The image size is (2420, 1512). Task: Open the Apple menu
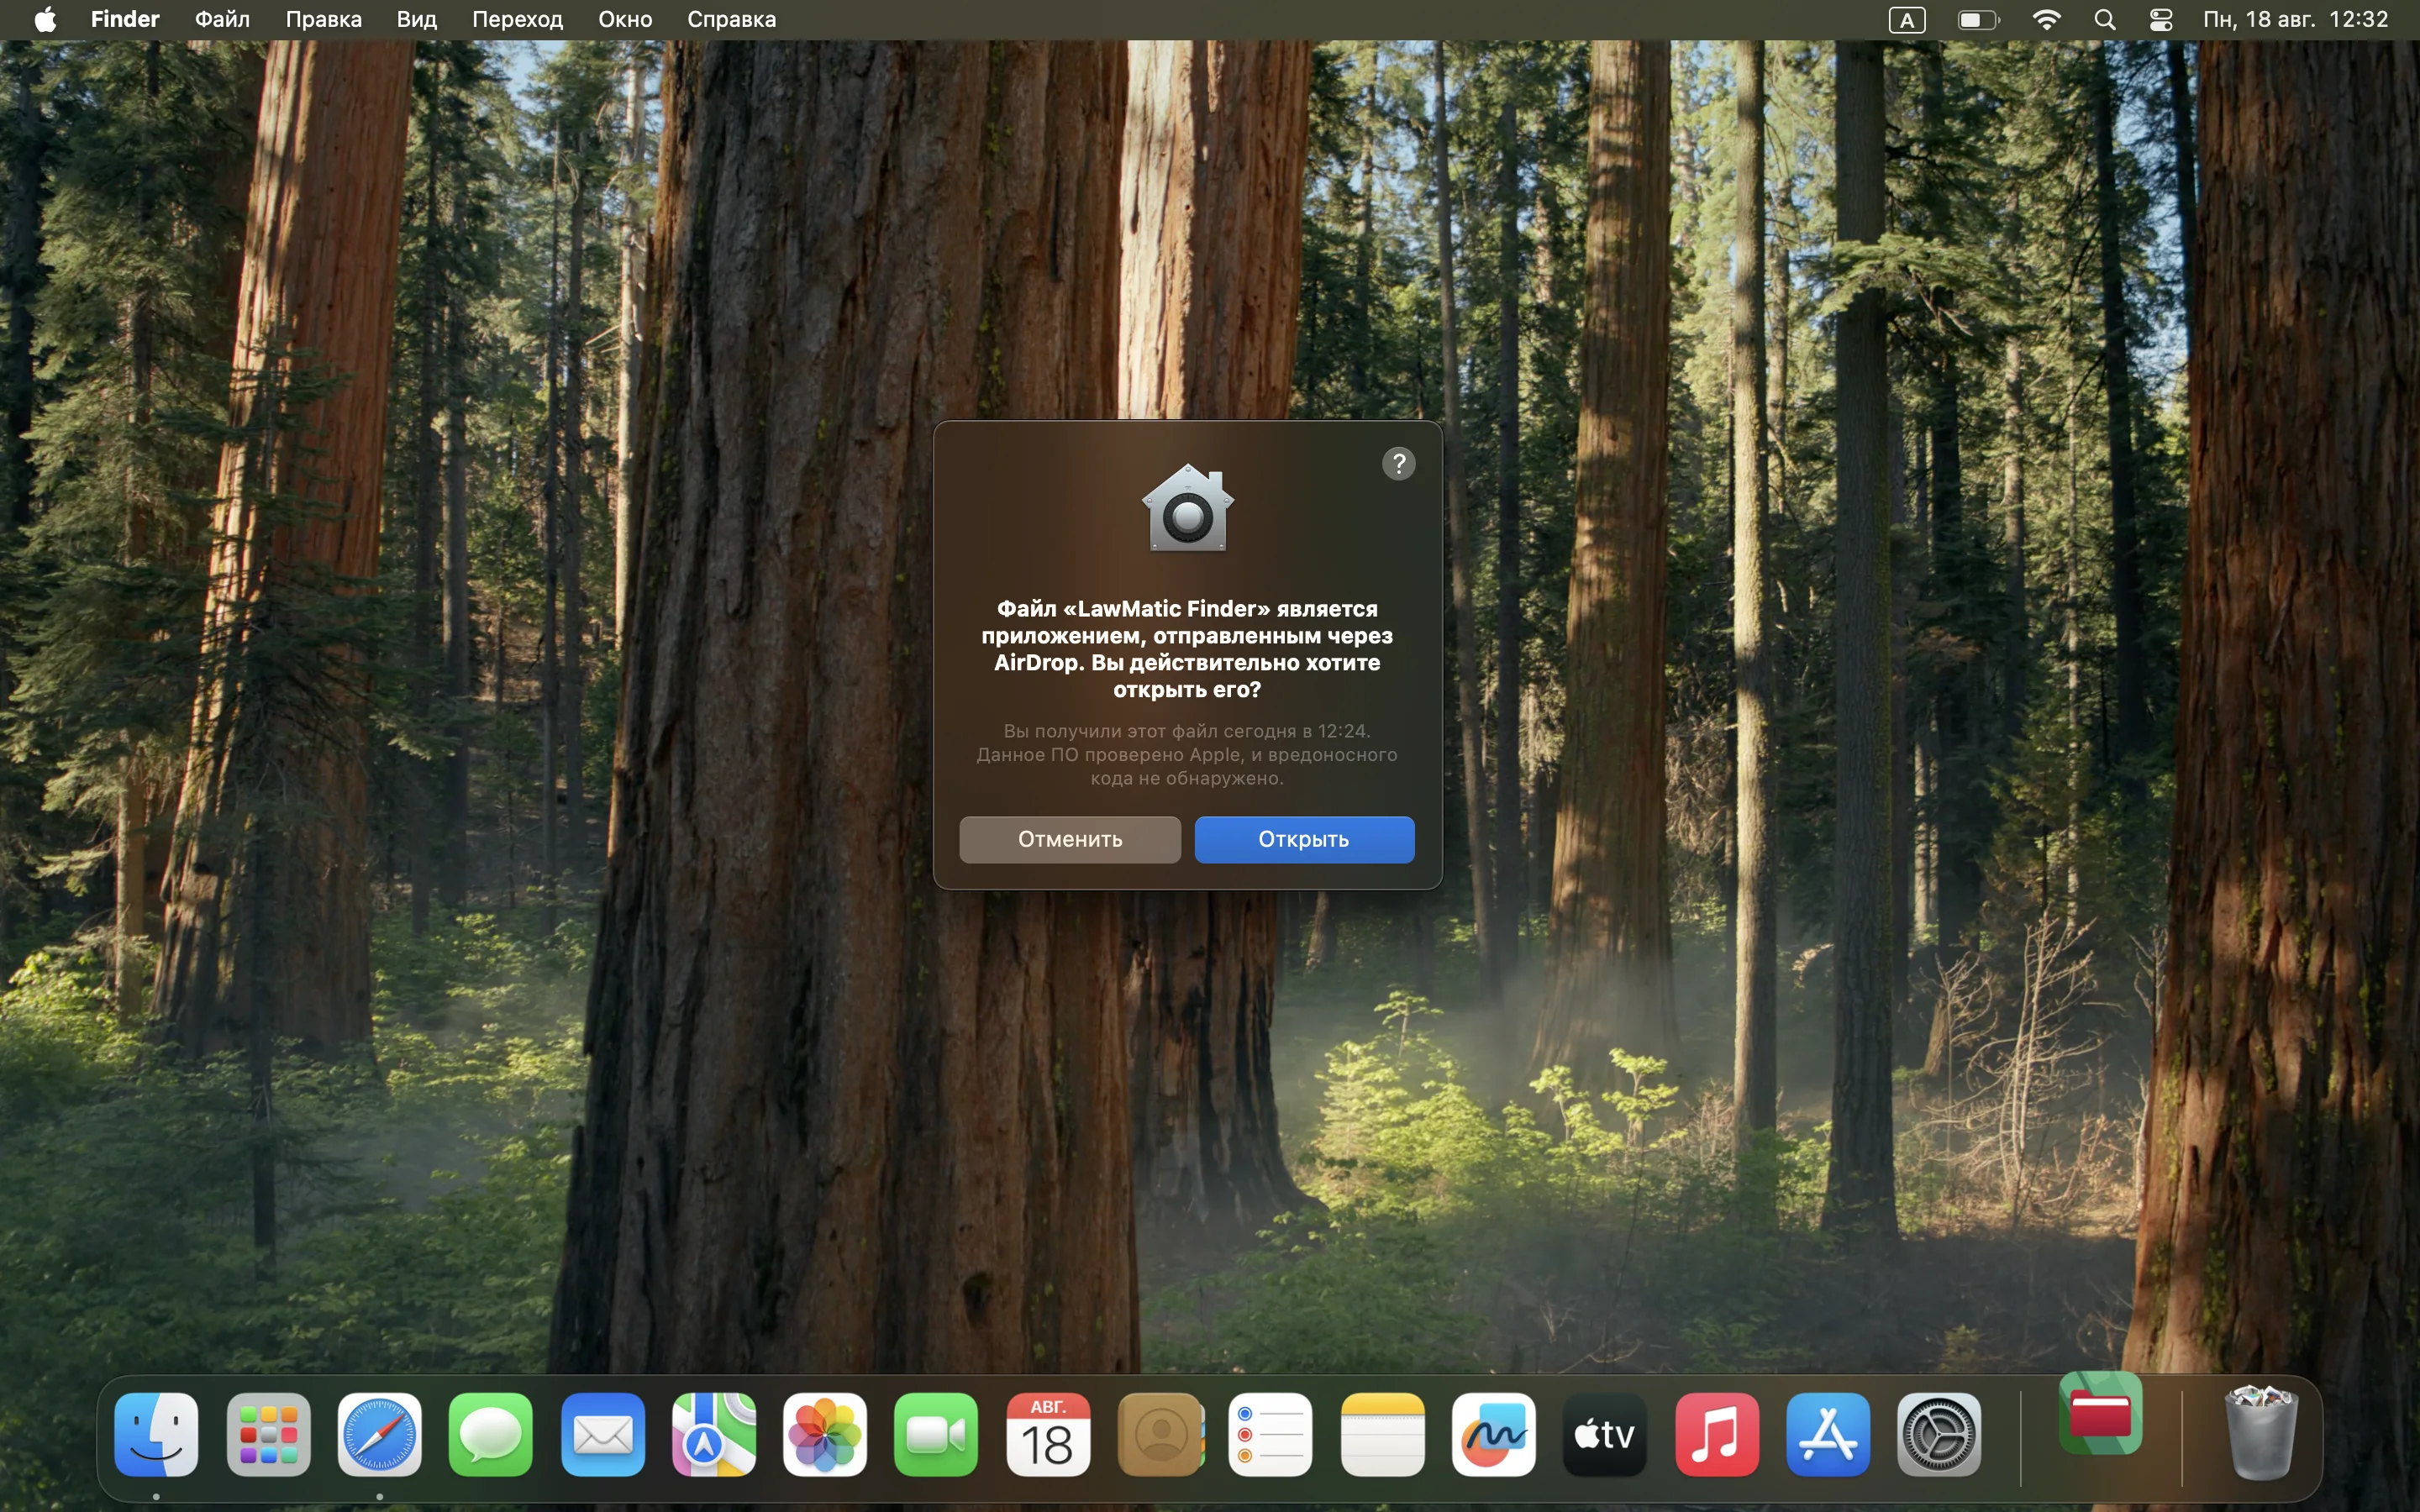45,20
